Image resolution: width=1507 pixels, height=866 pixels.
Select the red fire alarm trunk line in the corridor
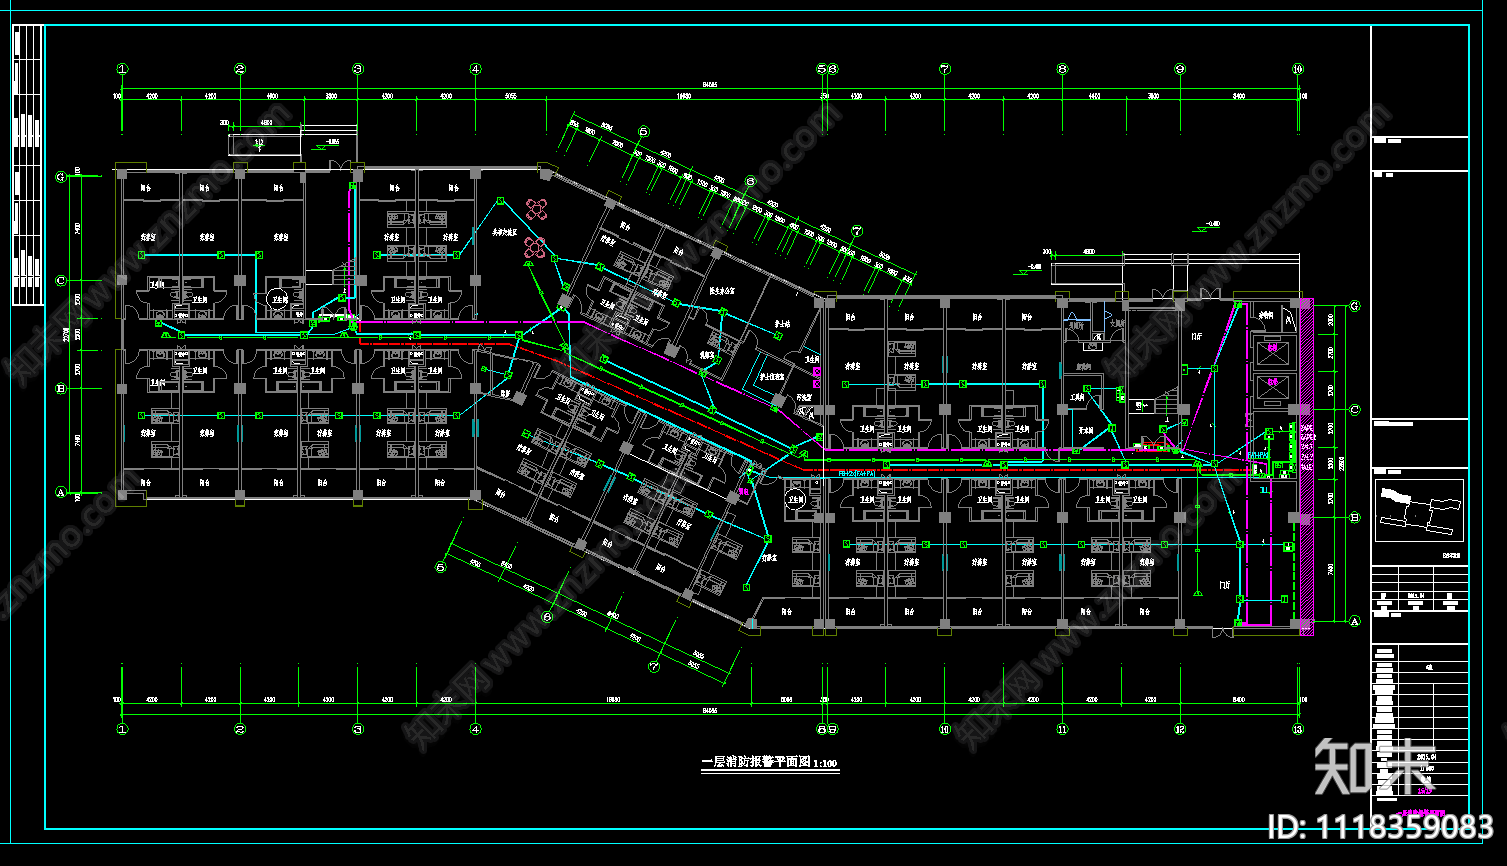pyautogui.click(x=660, y=405)
